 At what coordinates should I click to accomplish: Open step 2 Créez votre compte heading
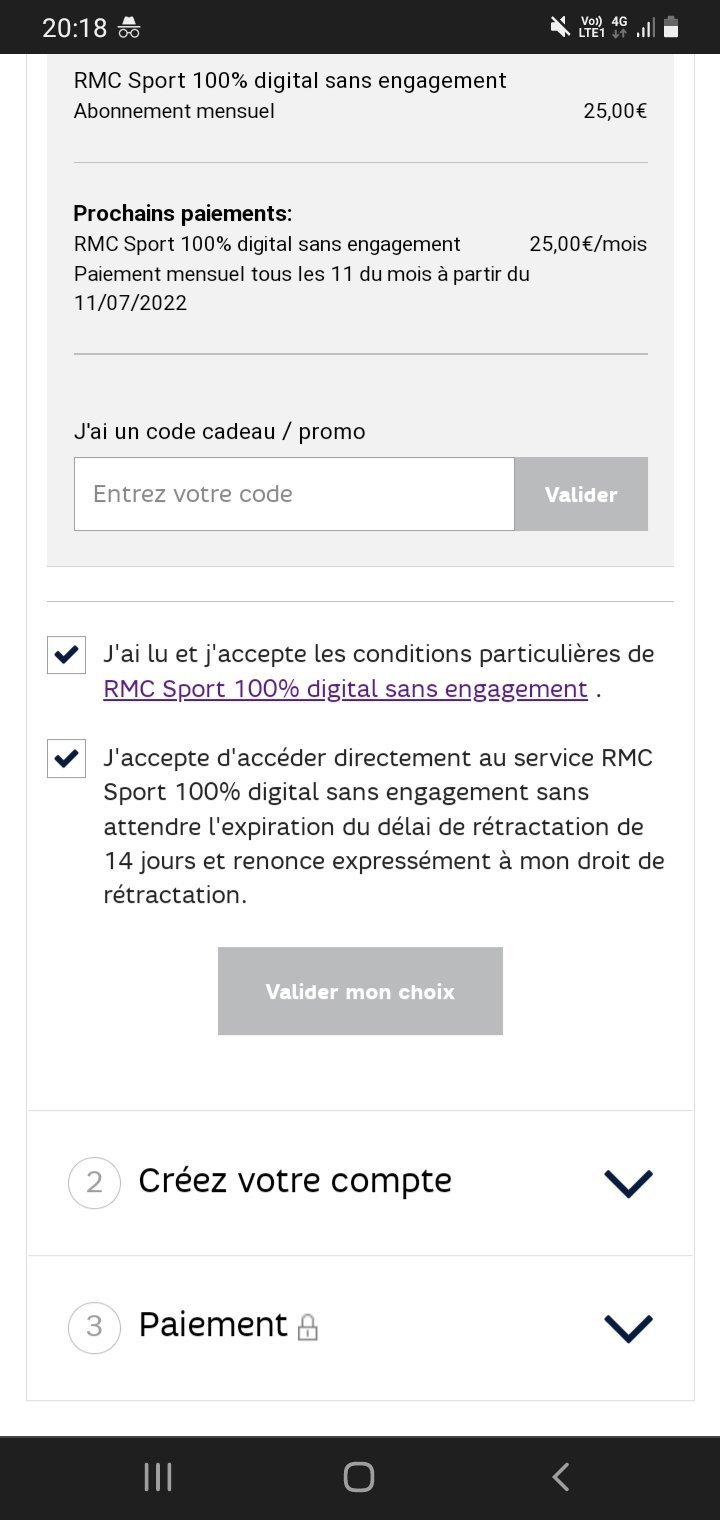click(295, 1181)
